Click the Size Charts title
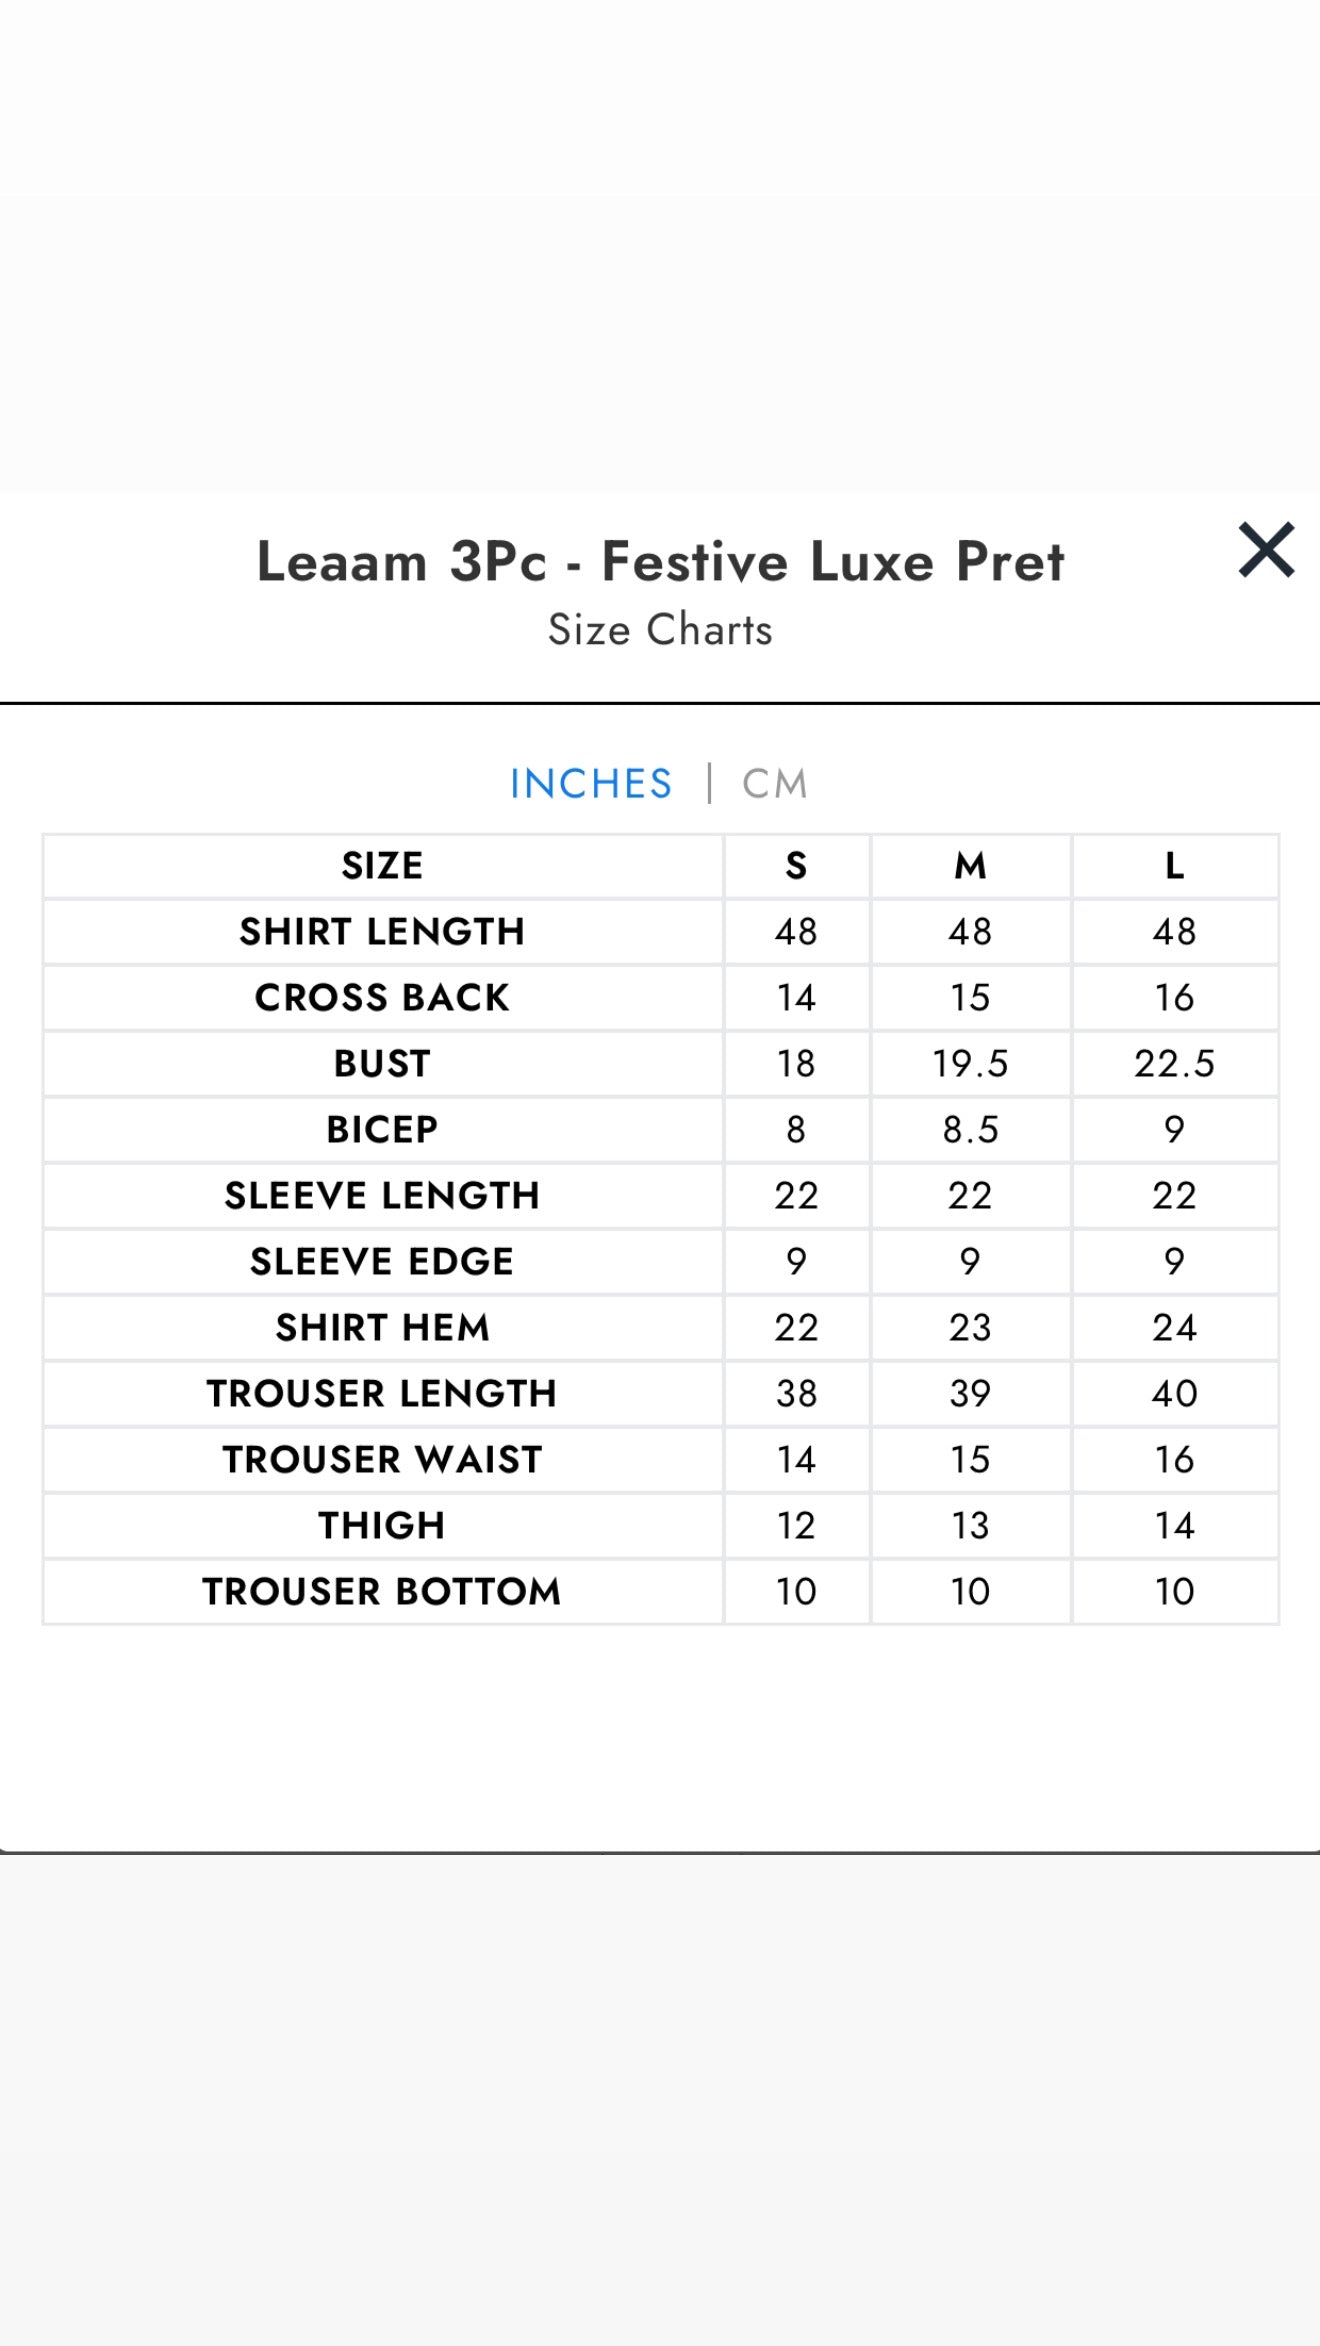 (x=659, y=629)
